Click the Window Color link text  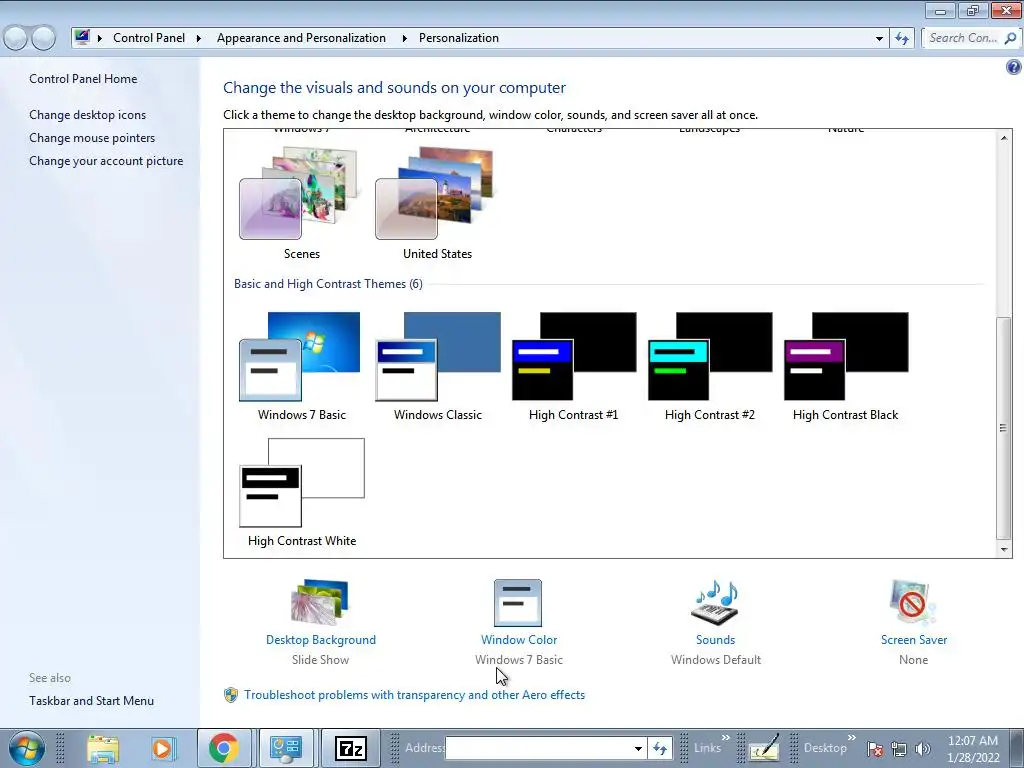(x=519, y=640)
